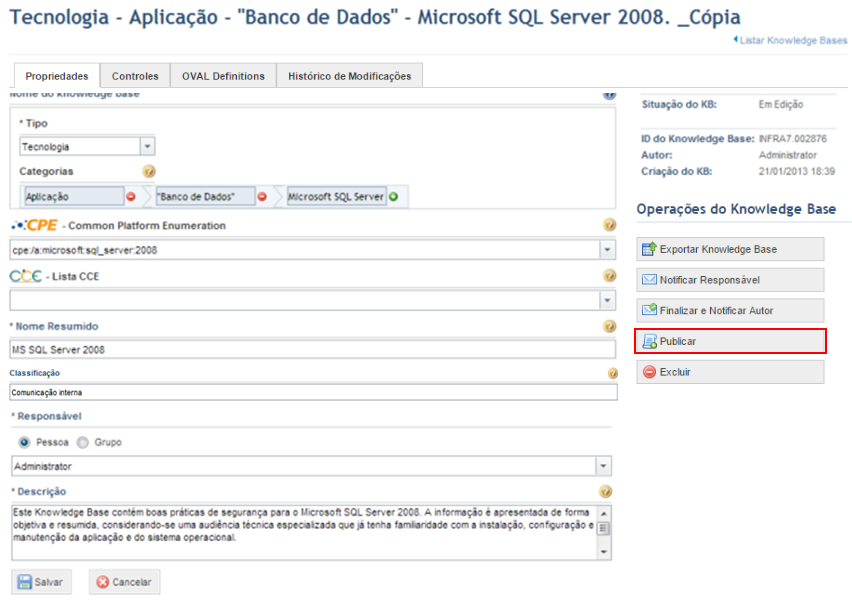Open the "Banco de Dados" category selector
852x602 pixels.
coord(205,197)
